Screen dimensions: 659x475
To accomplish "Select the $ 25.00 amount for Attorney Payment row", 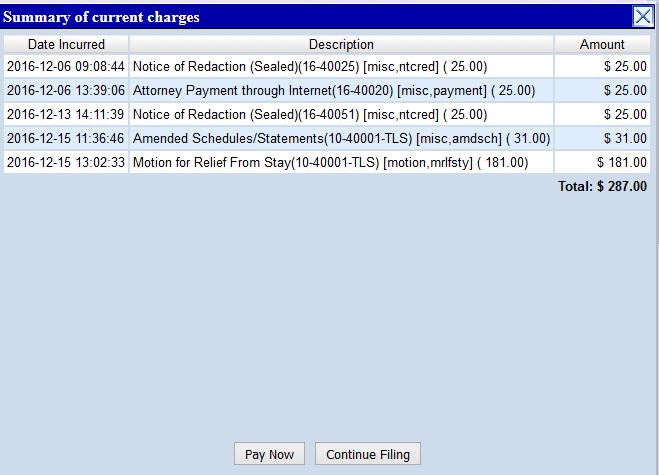I will click(602, 90).
